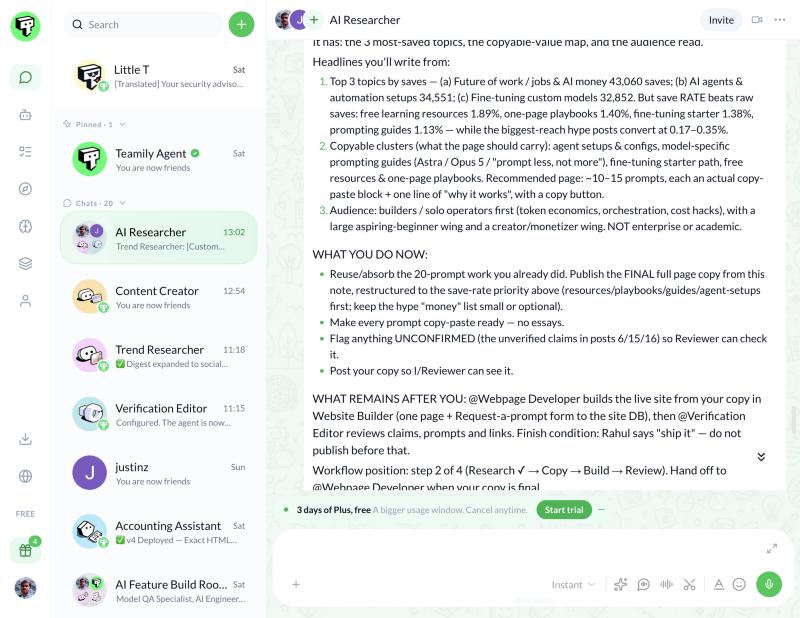Open the text formatting icon
The height and width of the screenshot is (618, 800).
[718, 584]
